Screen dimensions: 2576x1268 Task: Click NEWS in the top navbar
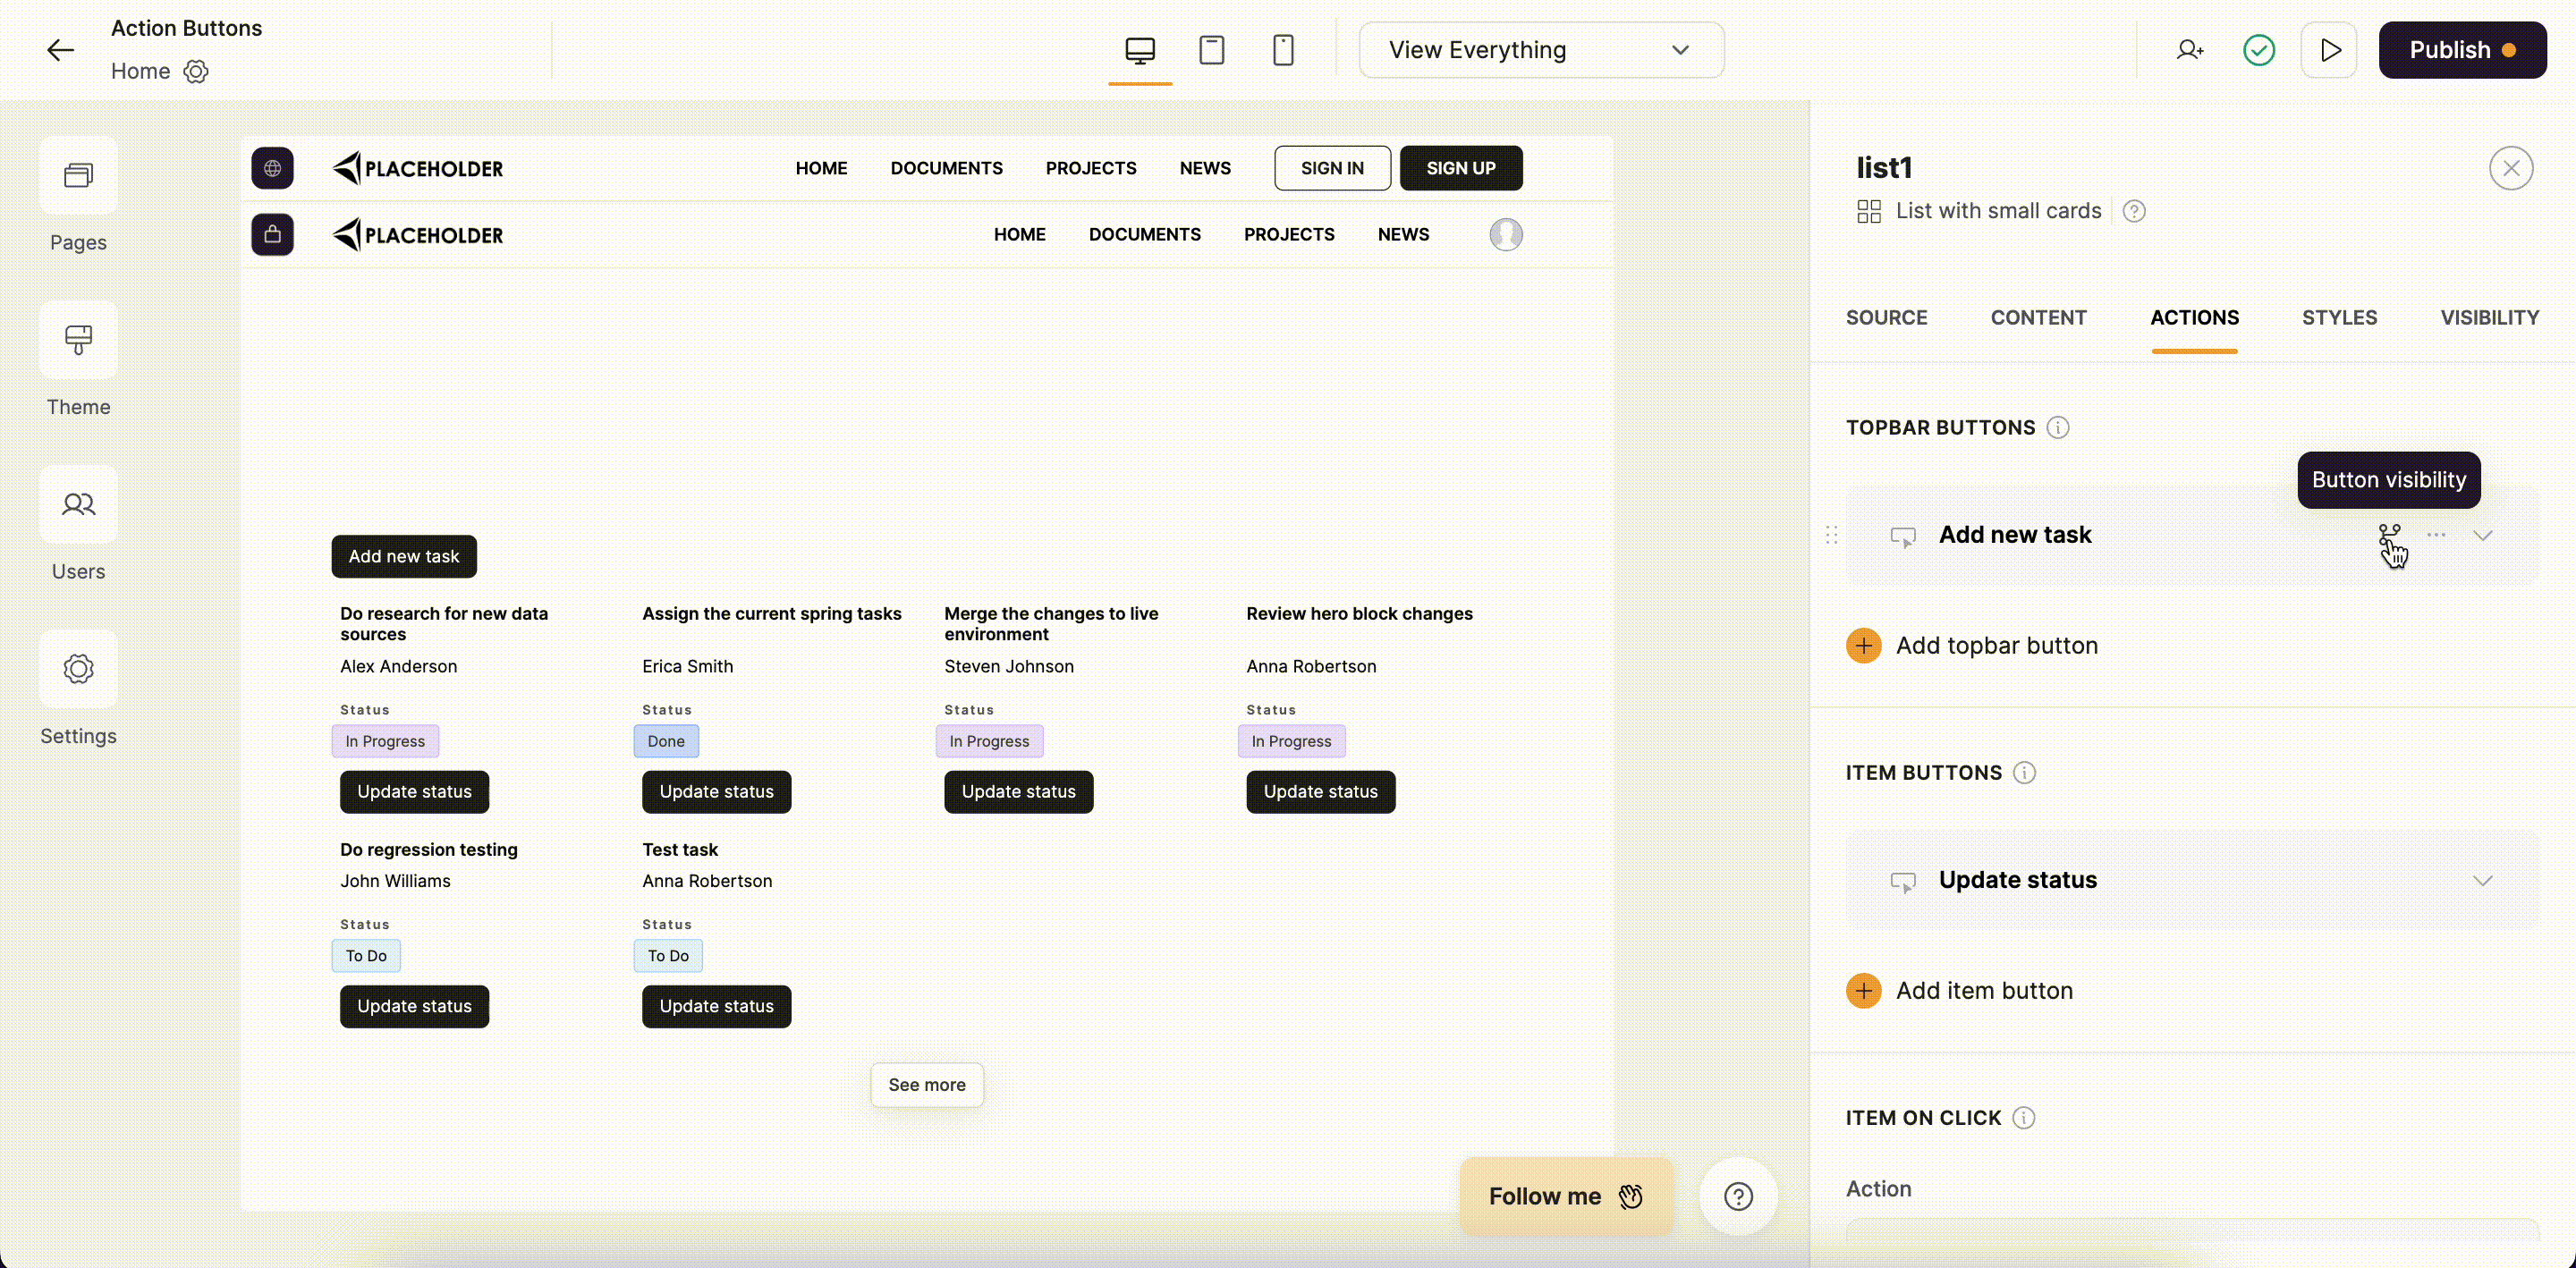(1205, 168)
